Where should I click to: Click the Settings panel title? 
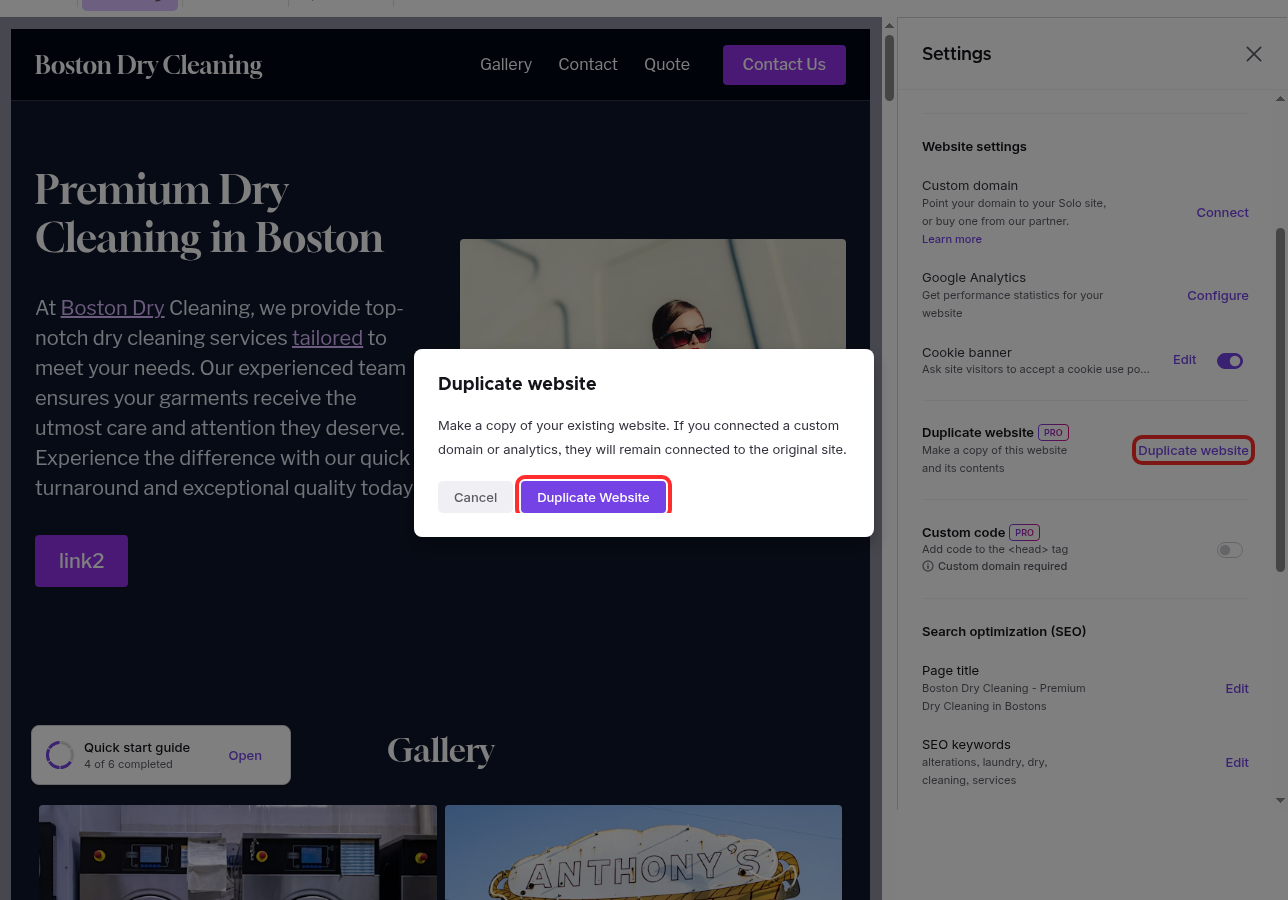957,54
